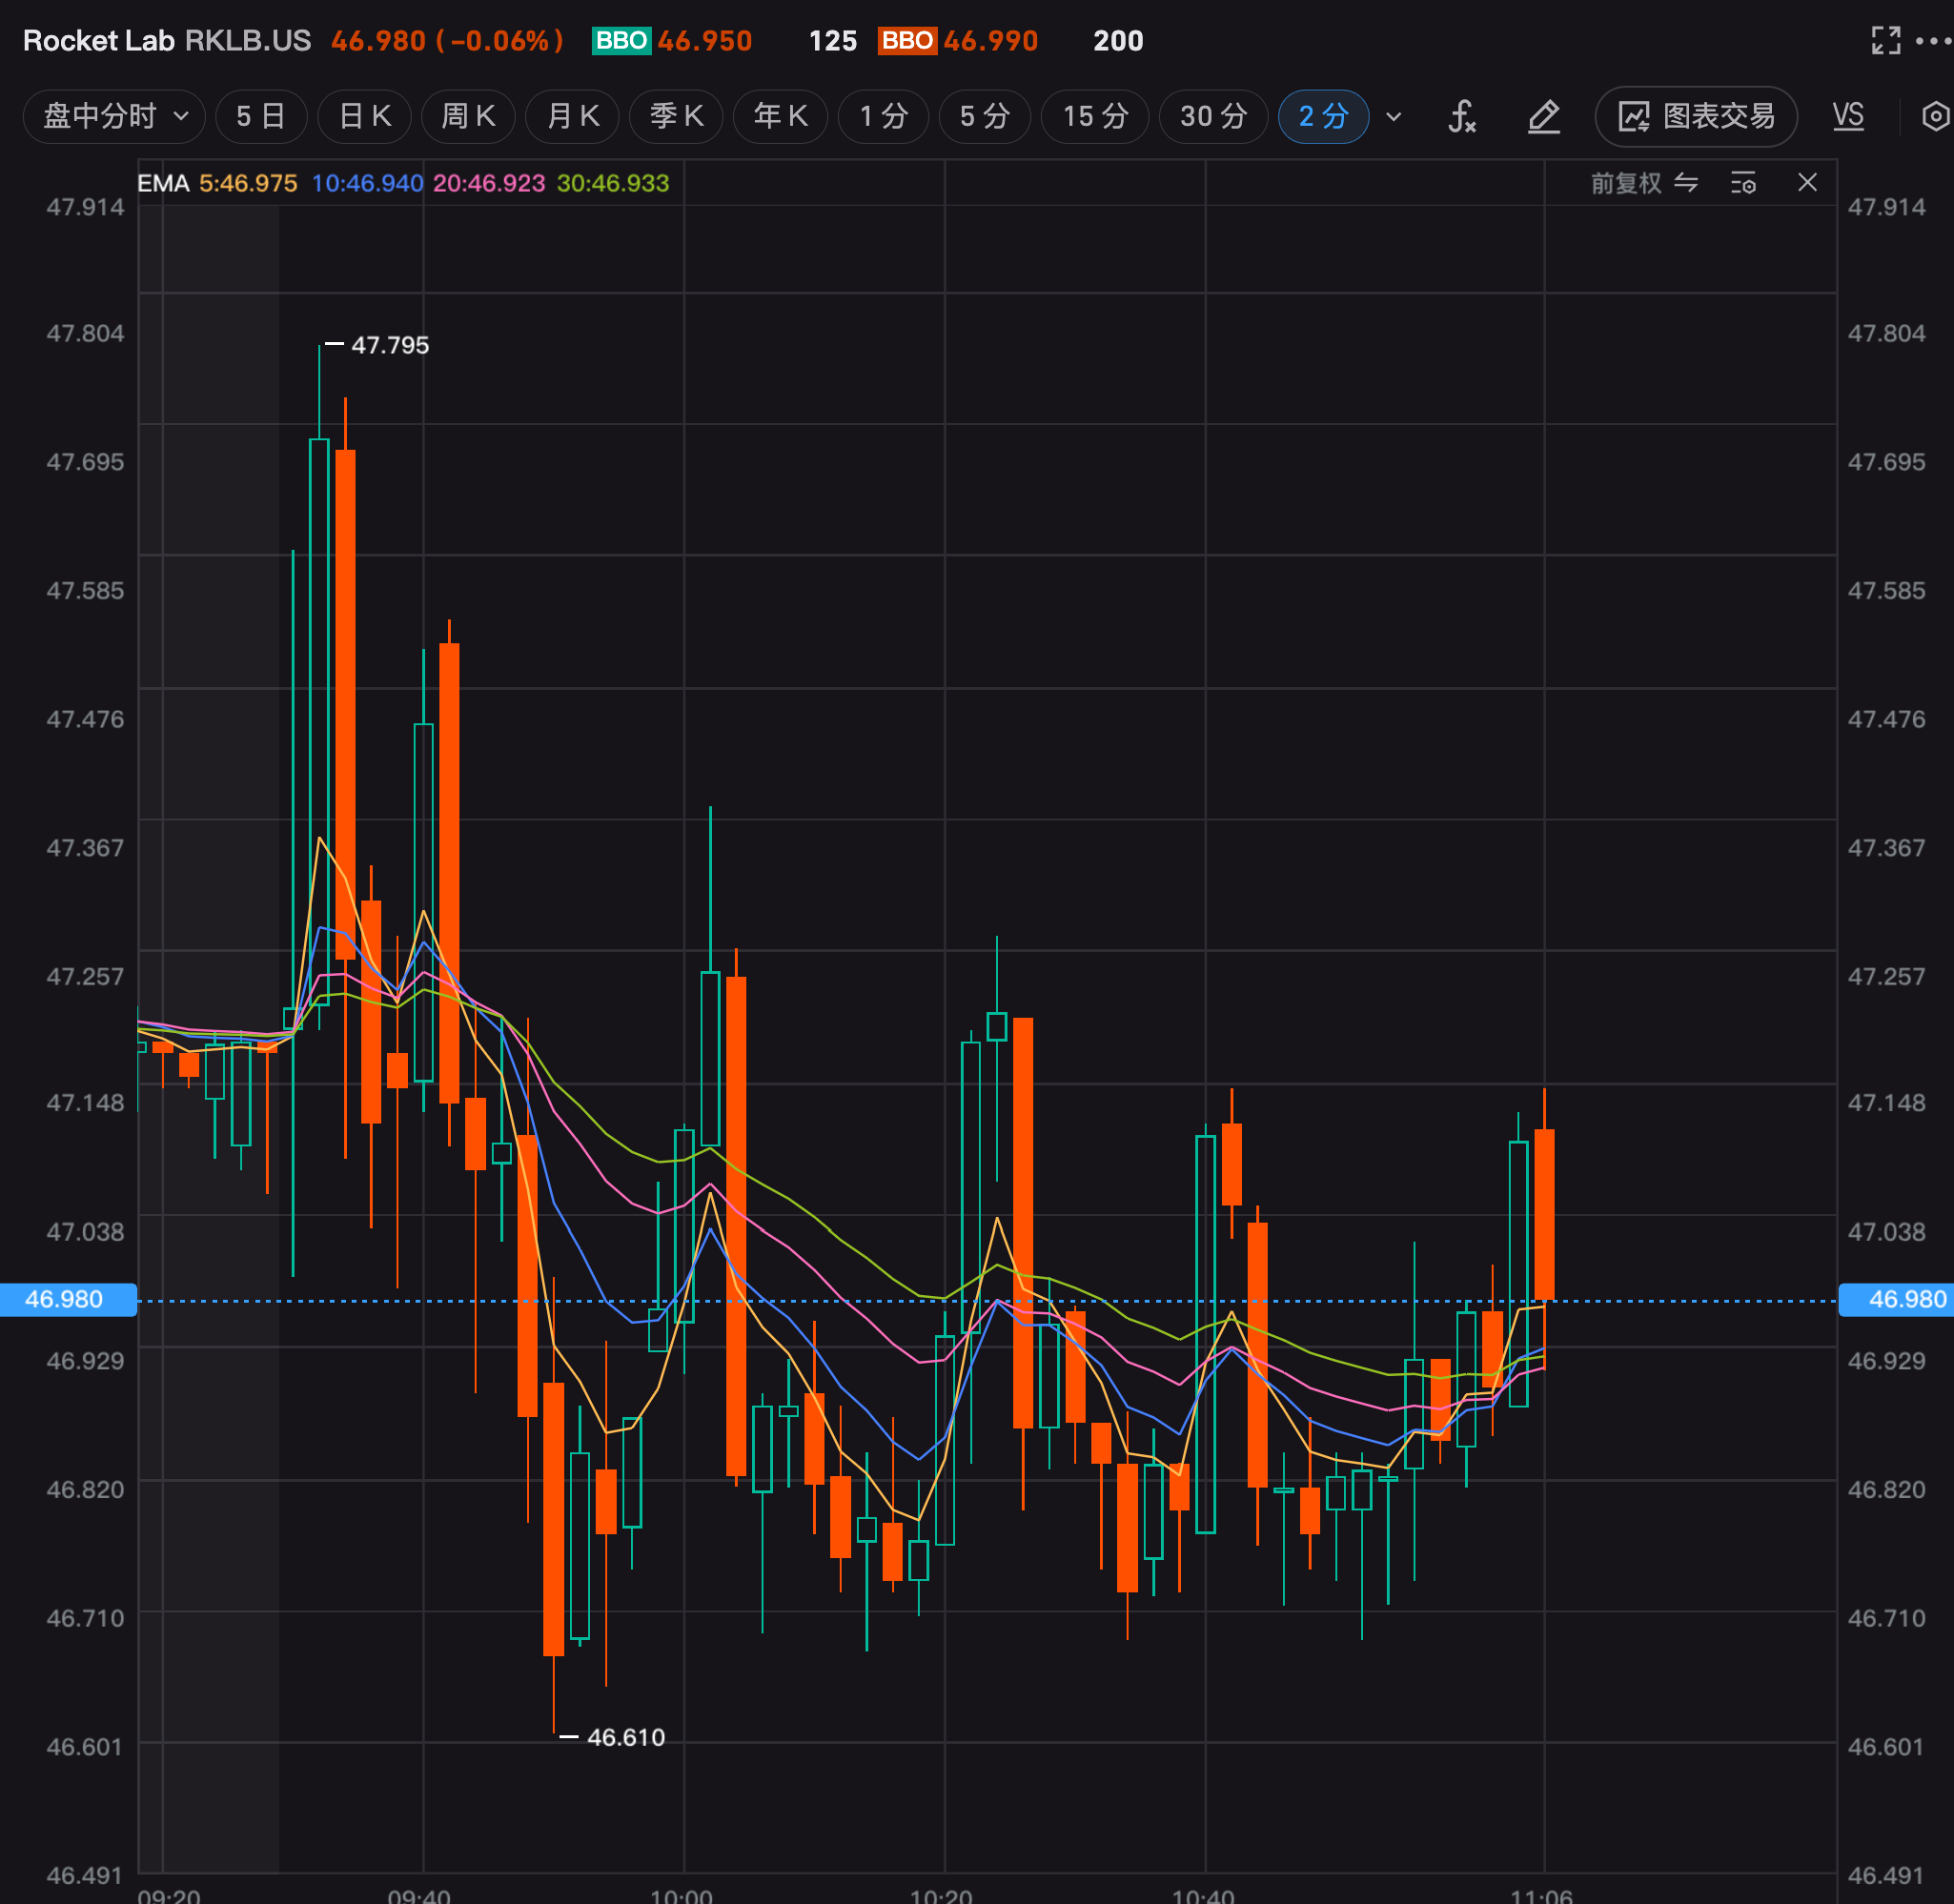This screenshot has height=1904, width=1954.
Task: Expand the arrow beside 2分 interval
Action: tap(1394, 117)
